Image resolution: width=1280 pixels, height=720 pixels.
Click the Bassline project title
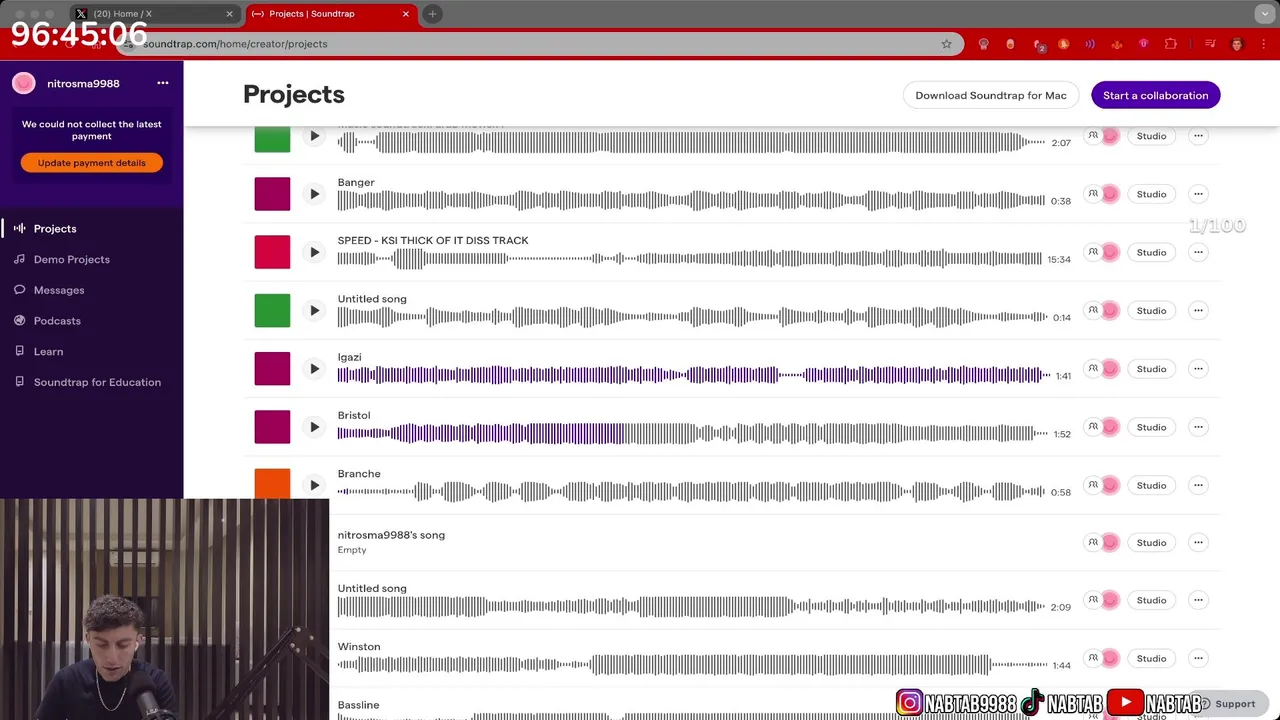(358, 705)
